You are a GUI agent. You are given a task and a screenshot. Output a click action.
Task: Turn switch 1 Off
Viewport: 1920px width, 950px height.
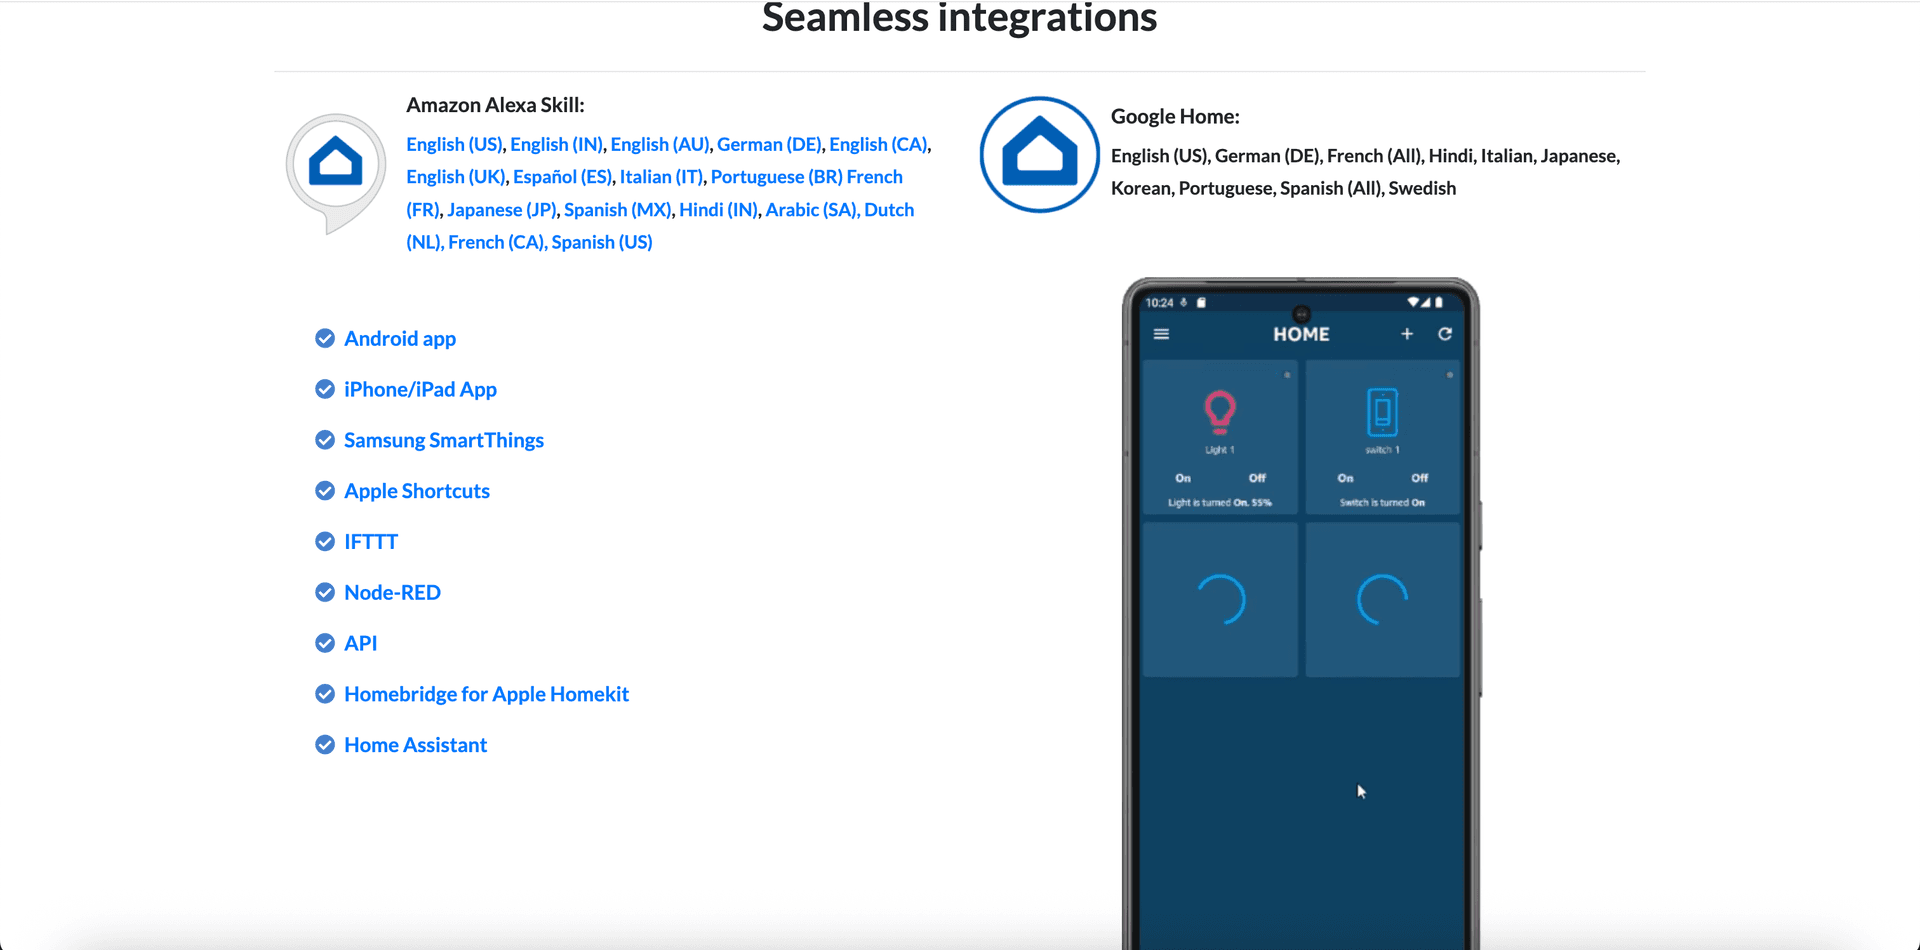(x=1419, y=478)
